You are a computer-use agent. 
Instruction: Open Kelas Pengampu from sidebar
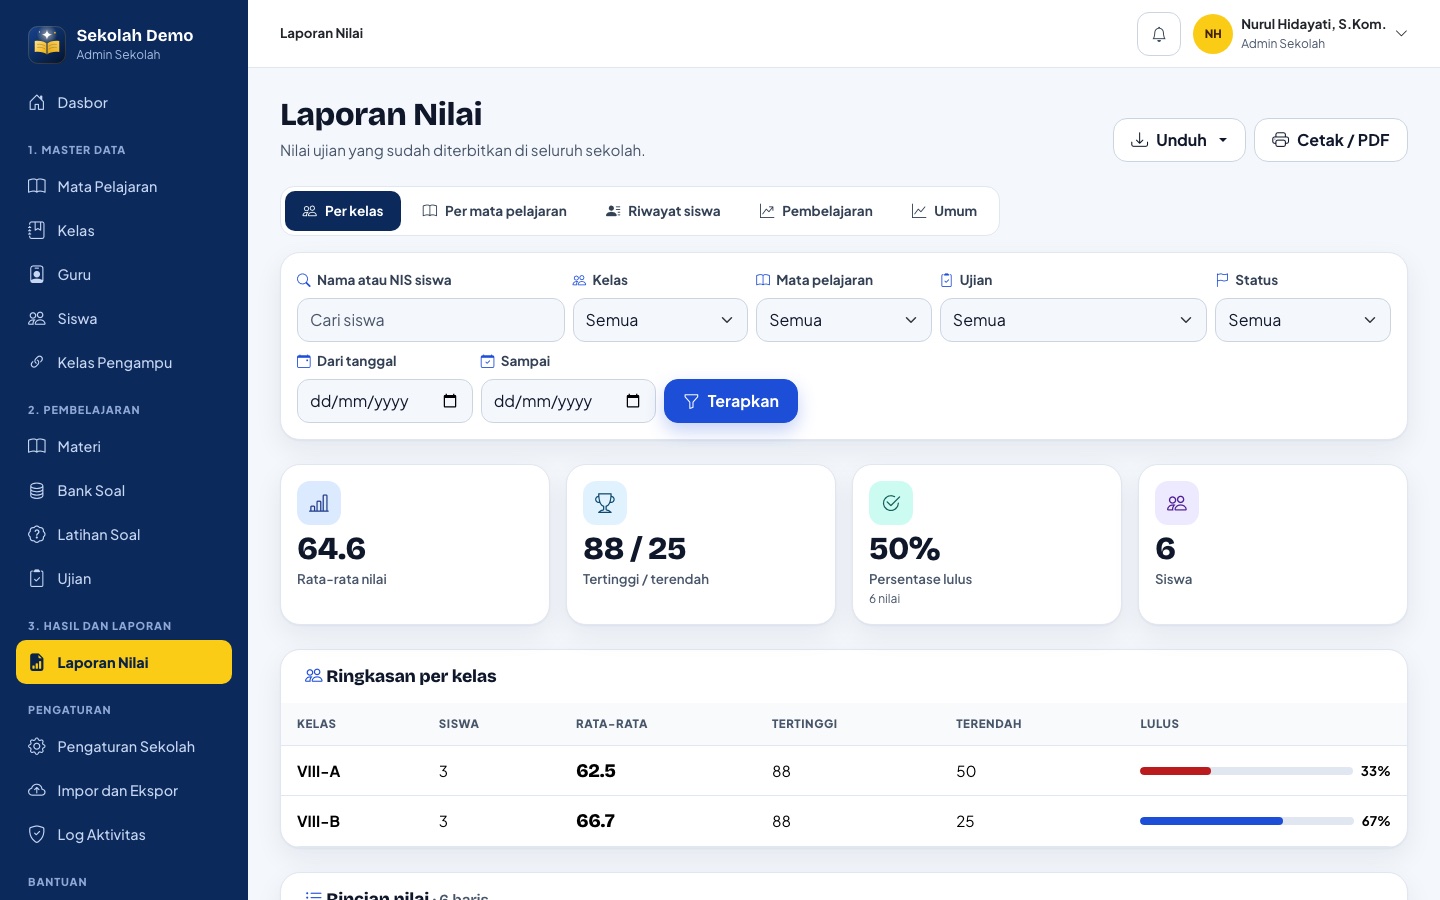(x=124, y=363)
